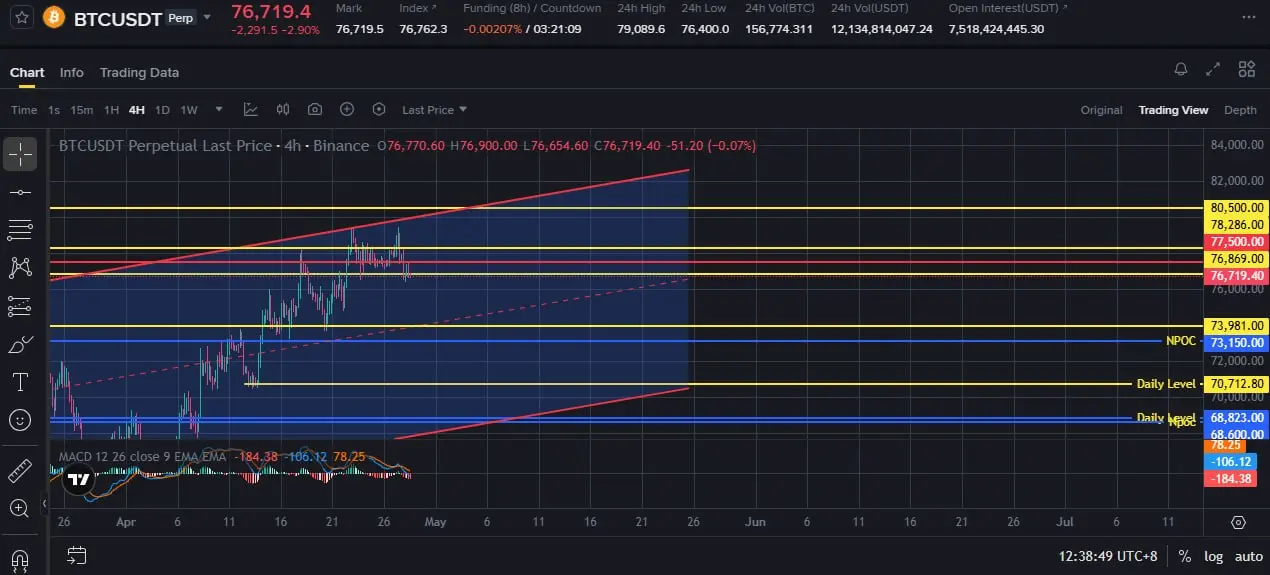The image size is (1270, 575).
Task: Select the 15m time interval
Action: click(82, 110)
